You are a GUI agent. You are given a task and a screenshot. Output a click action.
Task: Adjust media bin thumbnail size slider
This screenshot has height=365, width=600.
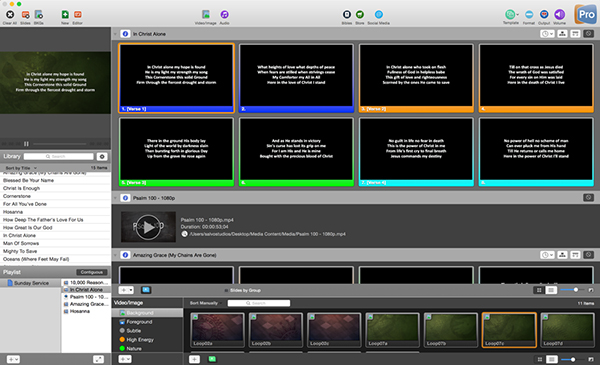pos(572,359)
